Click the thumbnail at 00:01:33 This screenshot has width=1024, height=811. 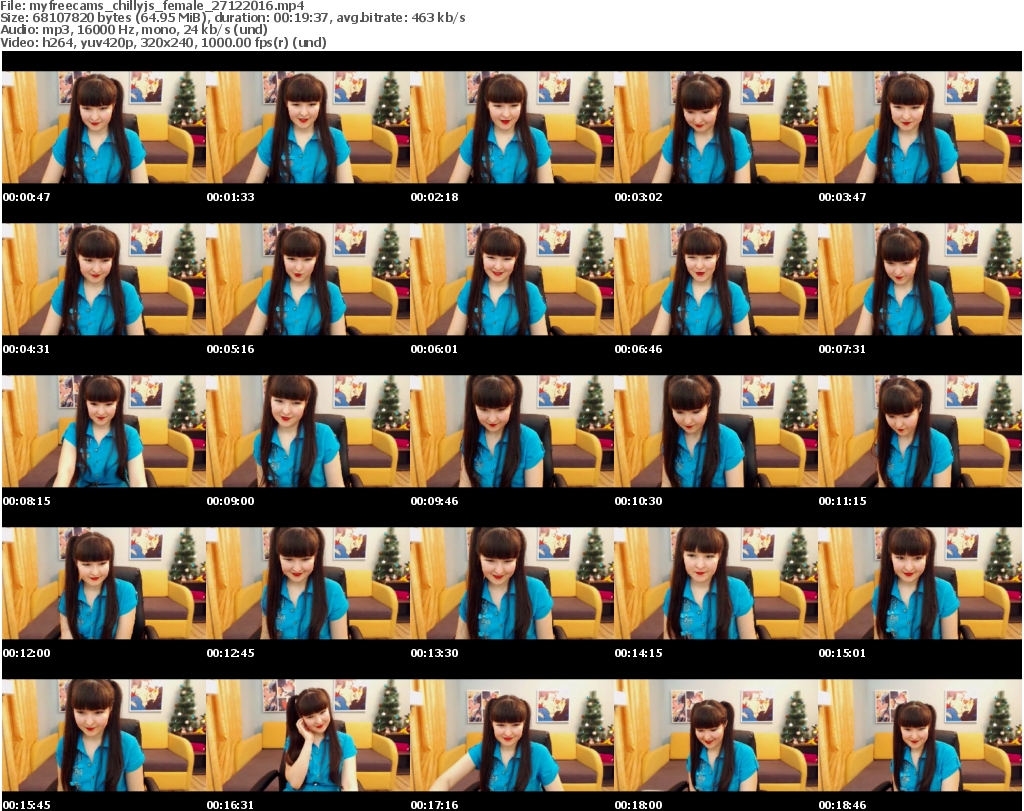pyautogui.click(x=308, y=127)
